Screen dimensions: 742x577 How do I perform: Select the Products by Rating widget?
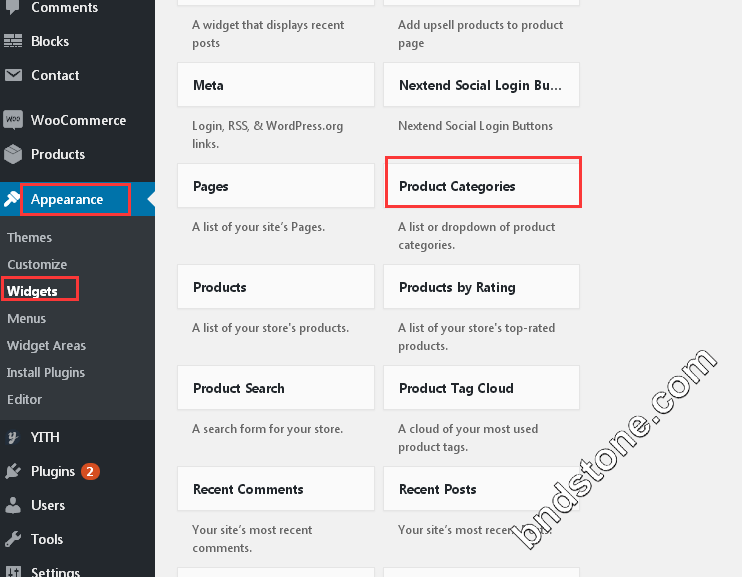[481, 287]
